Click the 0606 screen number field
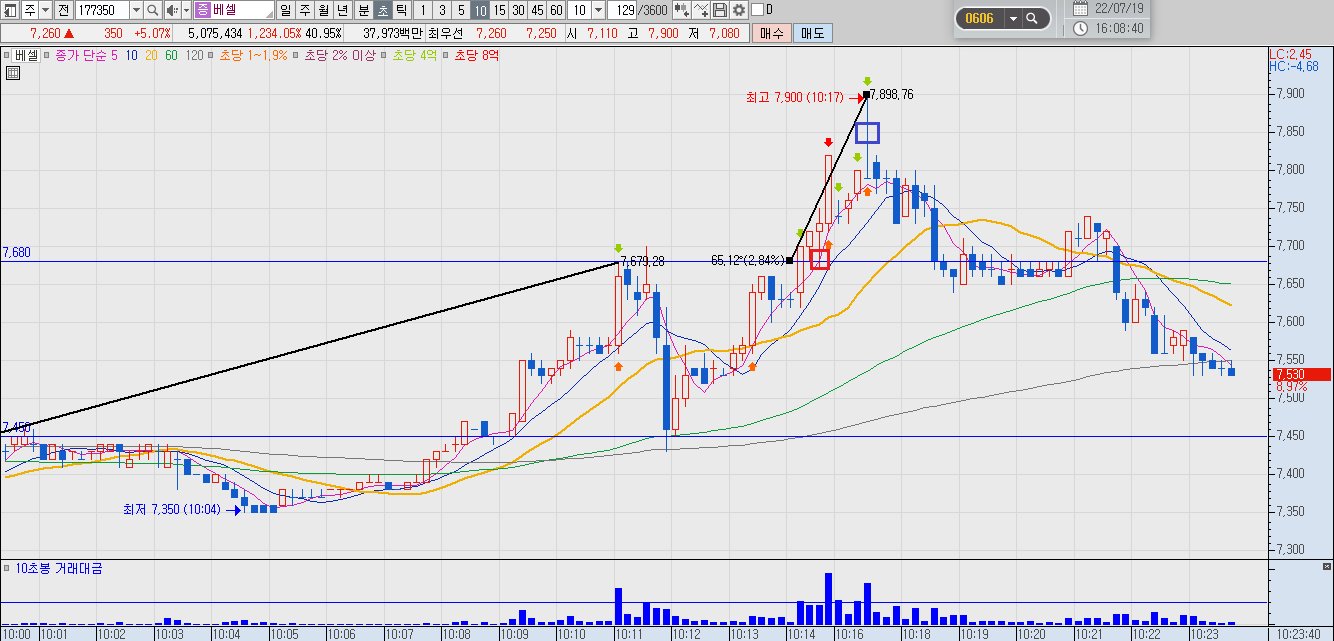This screenshot has height=641, width=1334. pyautogui.click(x=980, y=18)
